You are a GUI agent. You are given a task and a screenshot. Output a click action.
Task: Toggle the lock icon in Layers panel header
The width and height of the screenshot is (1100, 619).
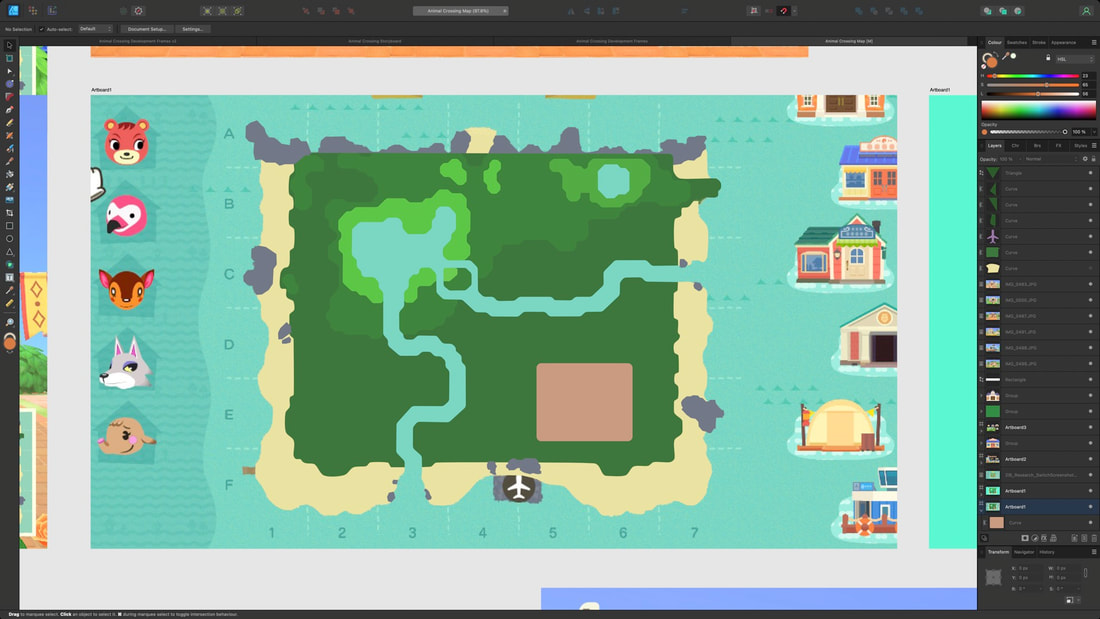coord(1093,159)
